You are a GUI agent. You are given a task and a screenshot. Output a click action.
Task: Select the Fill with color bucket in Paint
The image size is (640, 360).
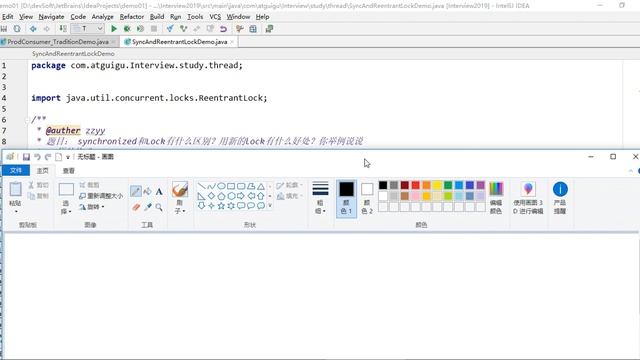click(148, 191)
